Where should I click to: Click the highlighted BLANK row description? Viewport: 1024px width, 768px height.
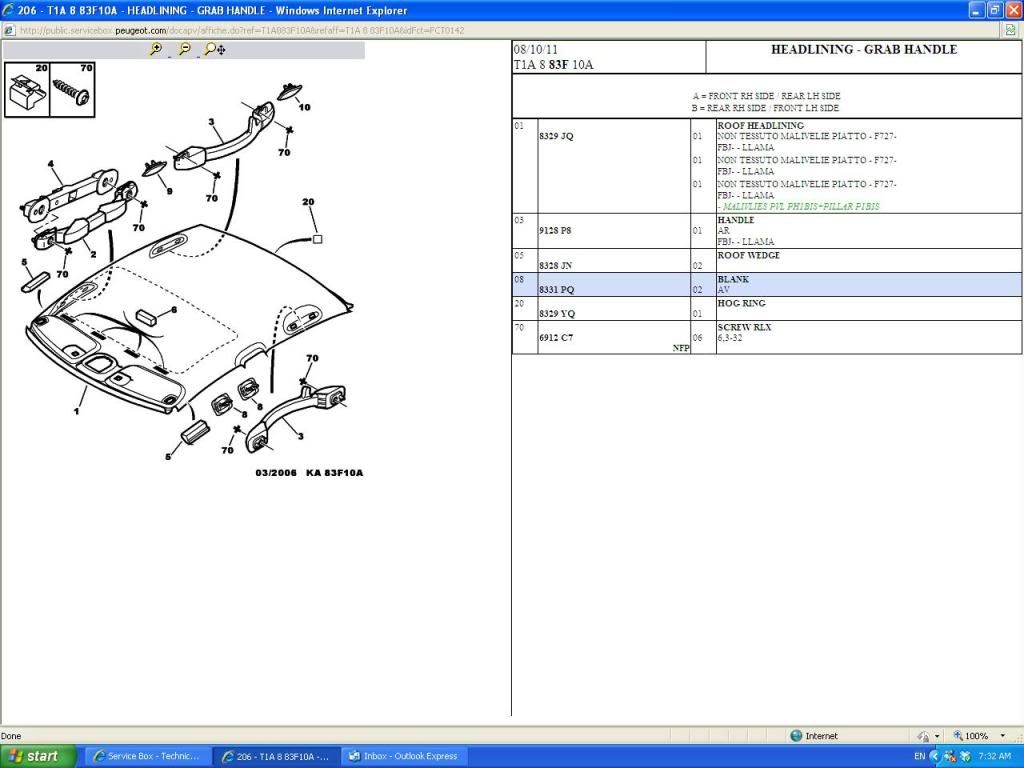(733, 280)
